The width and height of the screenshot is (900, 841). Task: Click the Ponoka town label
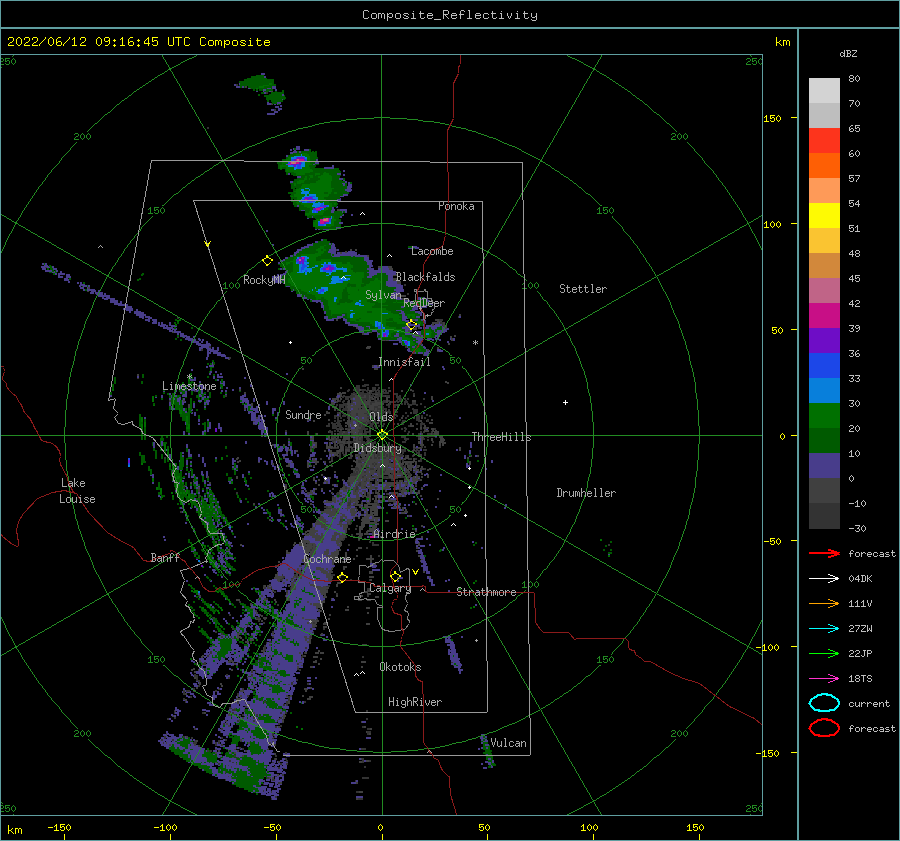coord(456,206)
